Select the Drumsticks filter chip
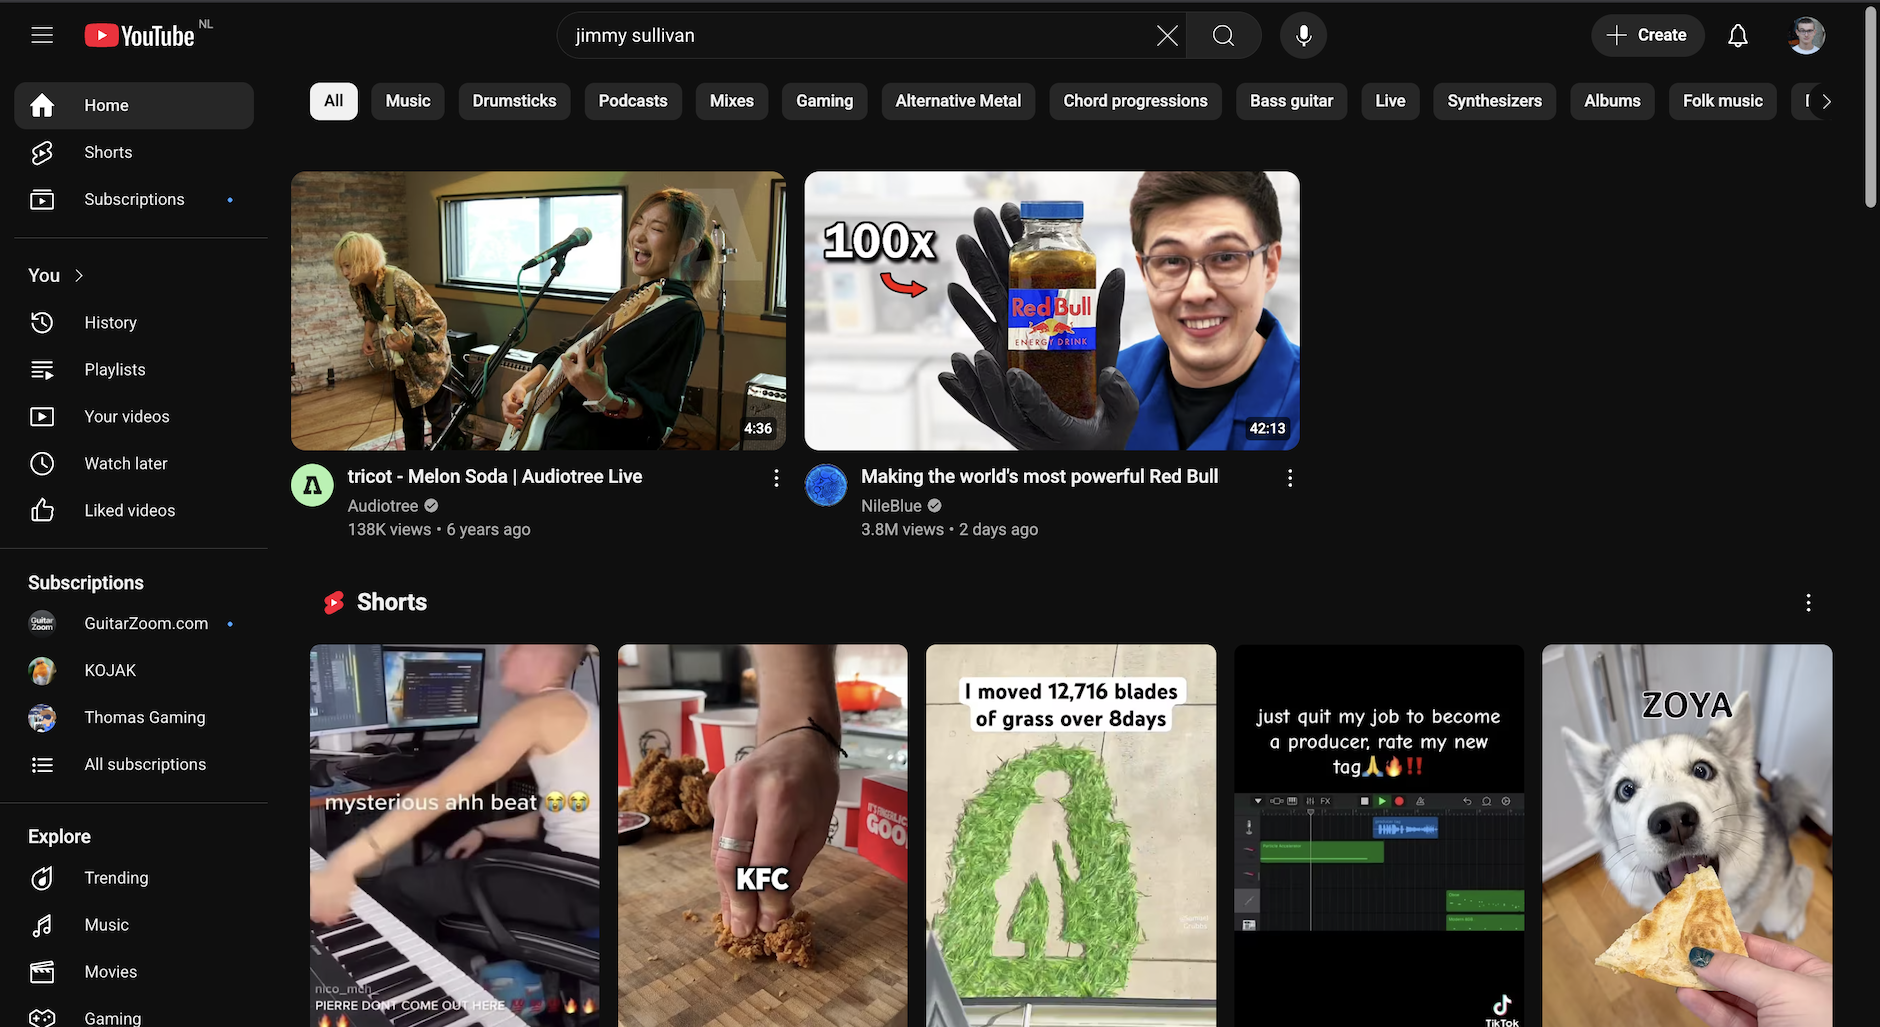Screen dimensions: 1880x1027 coord(514,101)
